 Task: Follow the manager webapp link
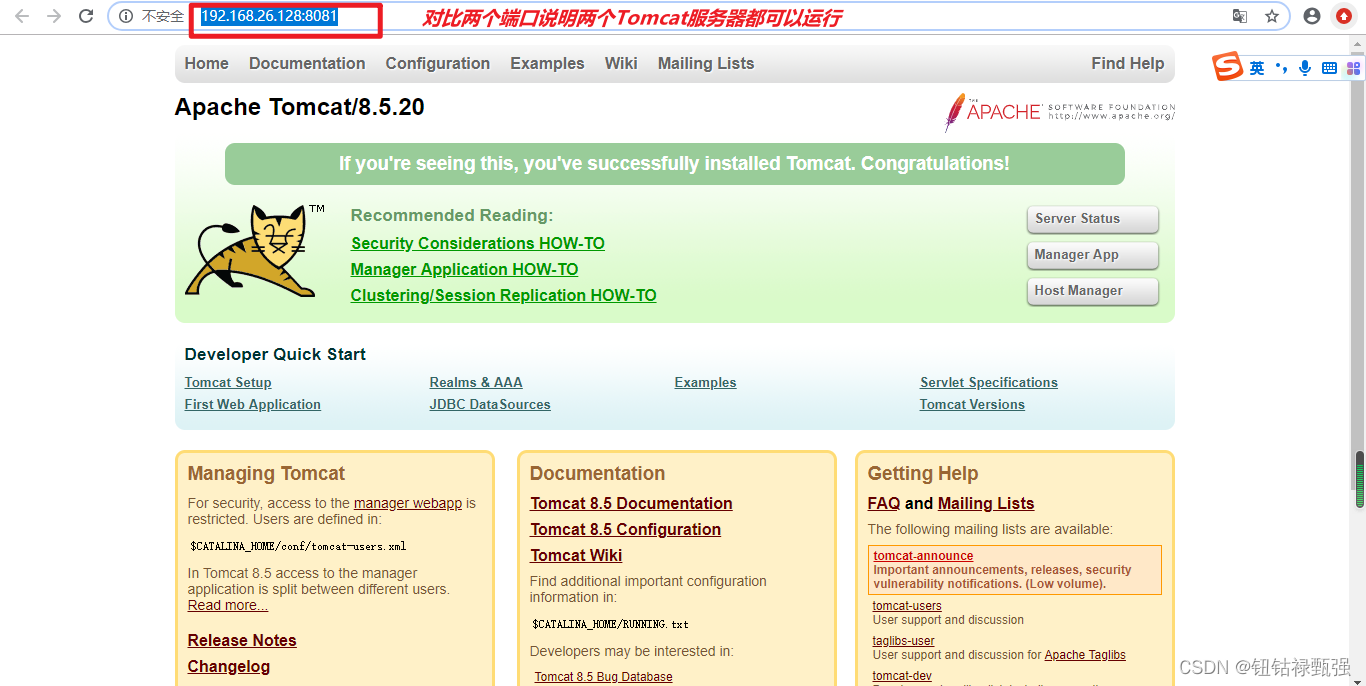click(x=408, y=503)
